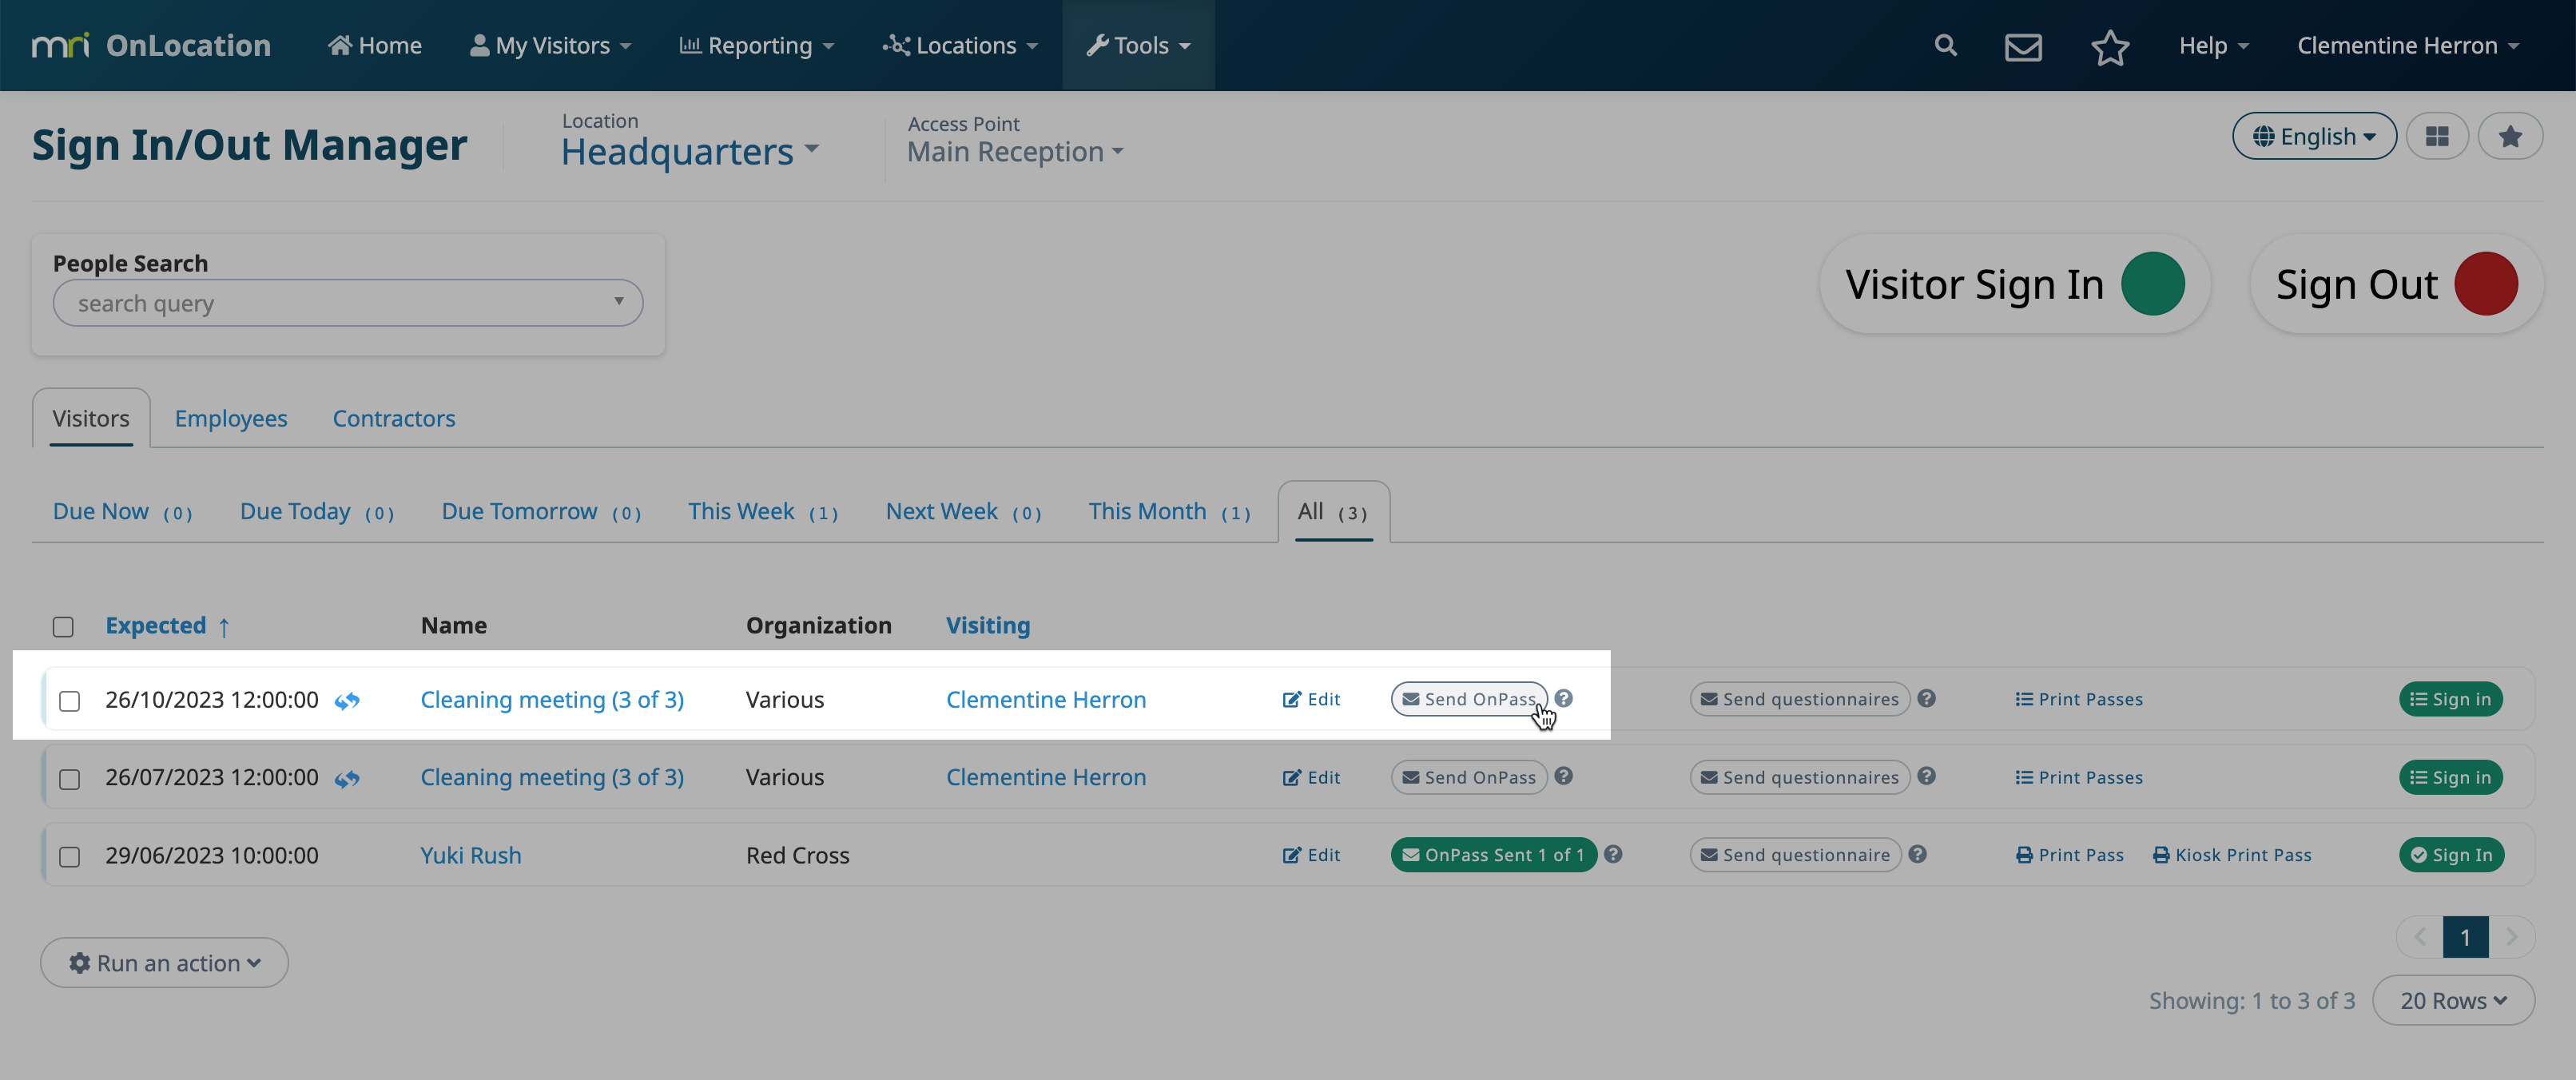Select the All (3) tab
The height and width of the screenshot is (1080, 2576).
click(1333, 511)
